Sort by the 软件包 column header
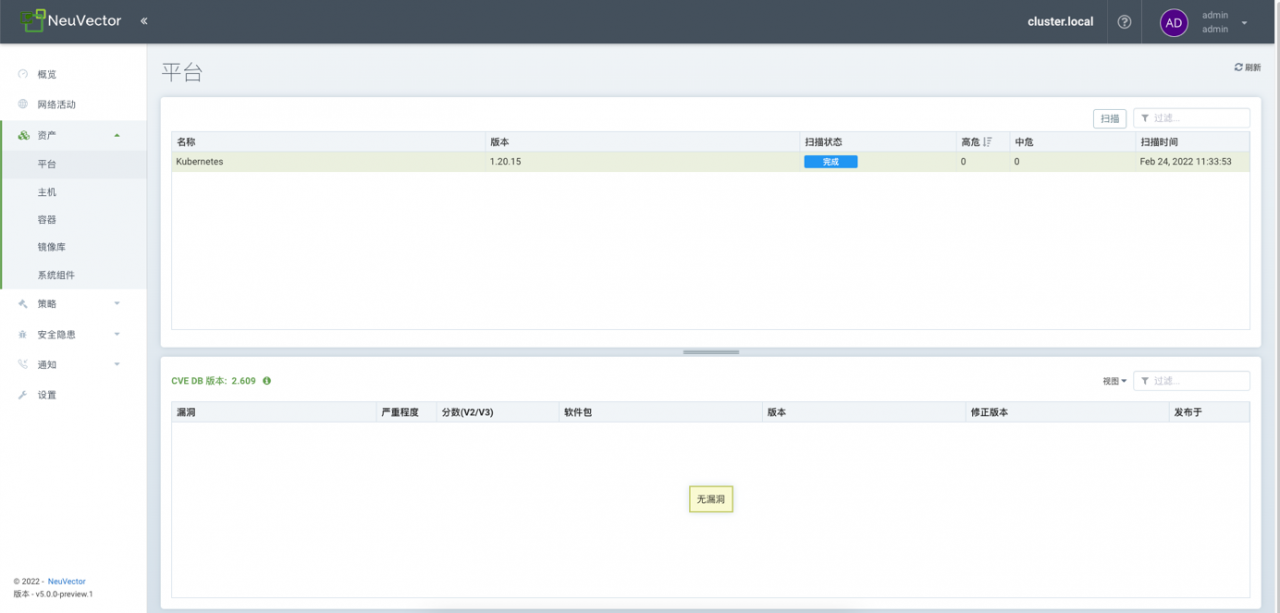 tap(660, 412)
